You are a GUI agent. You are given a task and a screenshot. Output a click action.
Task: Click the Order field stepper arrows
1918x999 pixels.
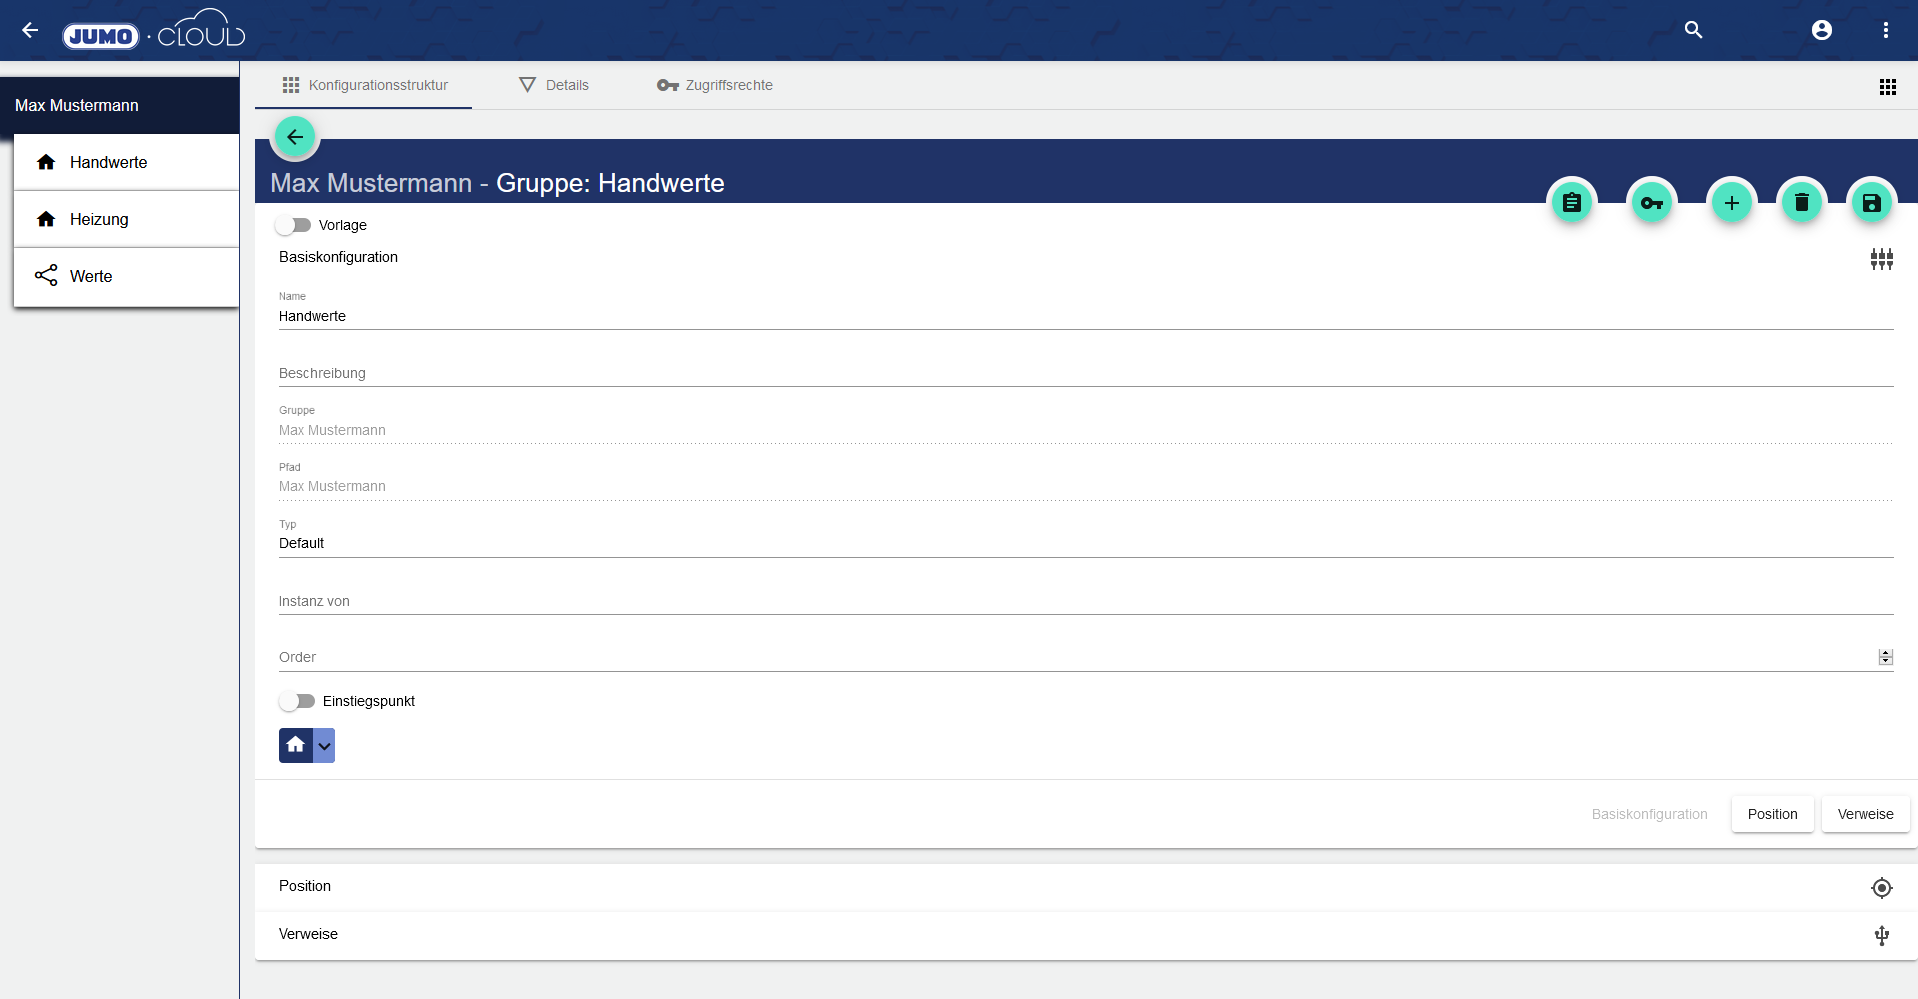click(x=1885, y=657)
